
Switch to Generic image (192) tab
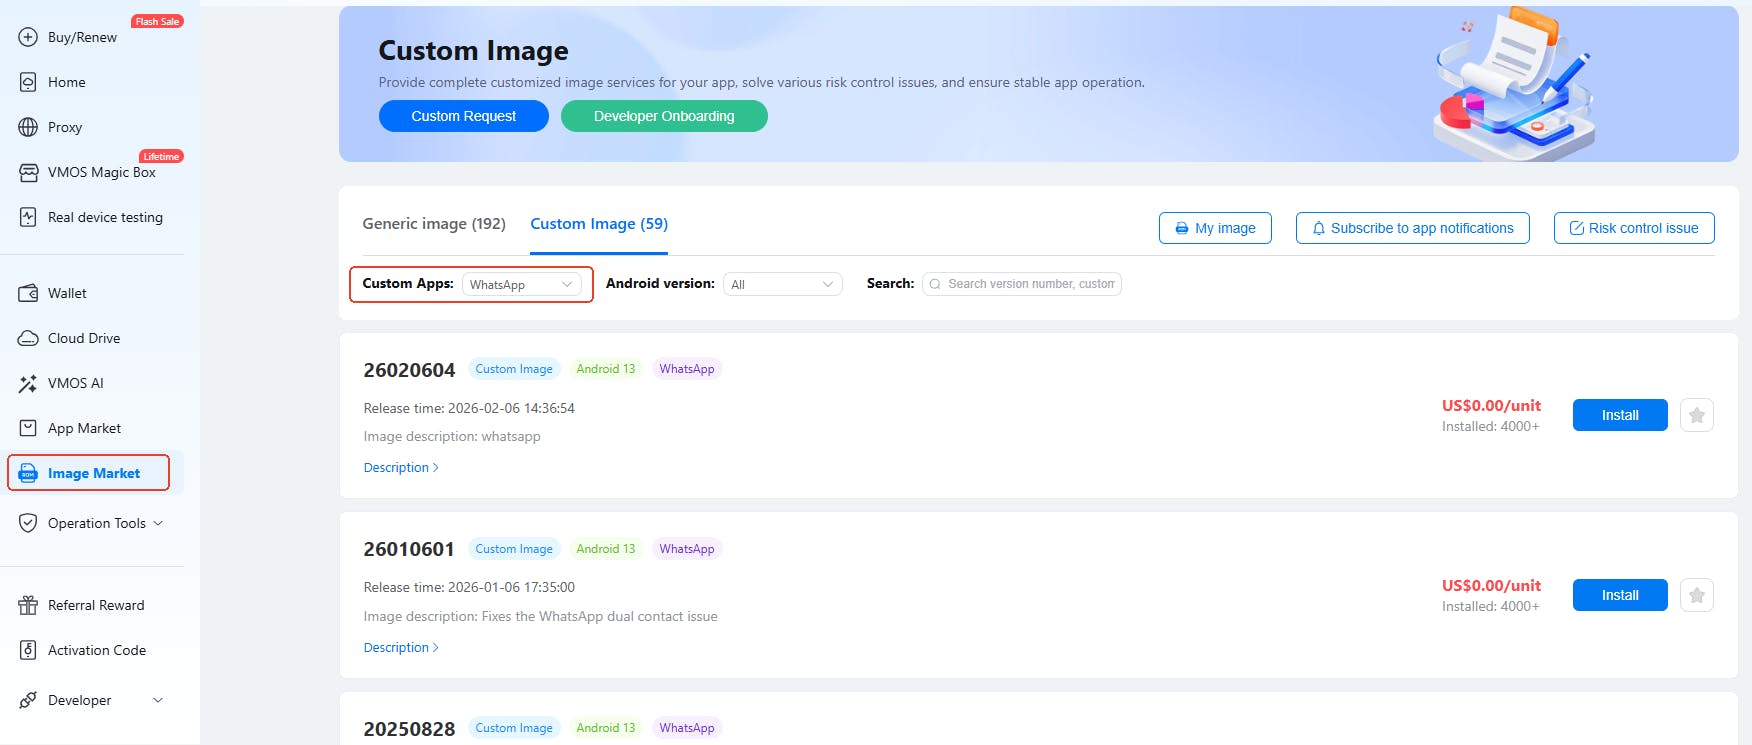click(x=434, y=224)
